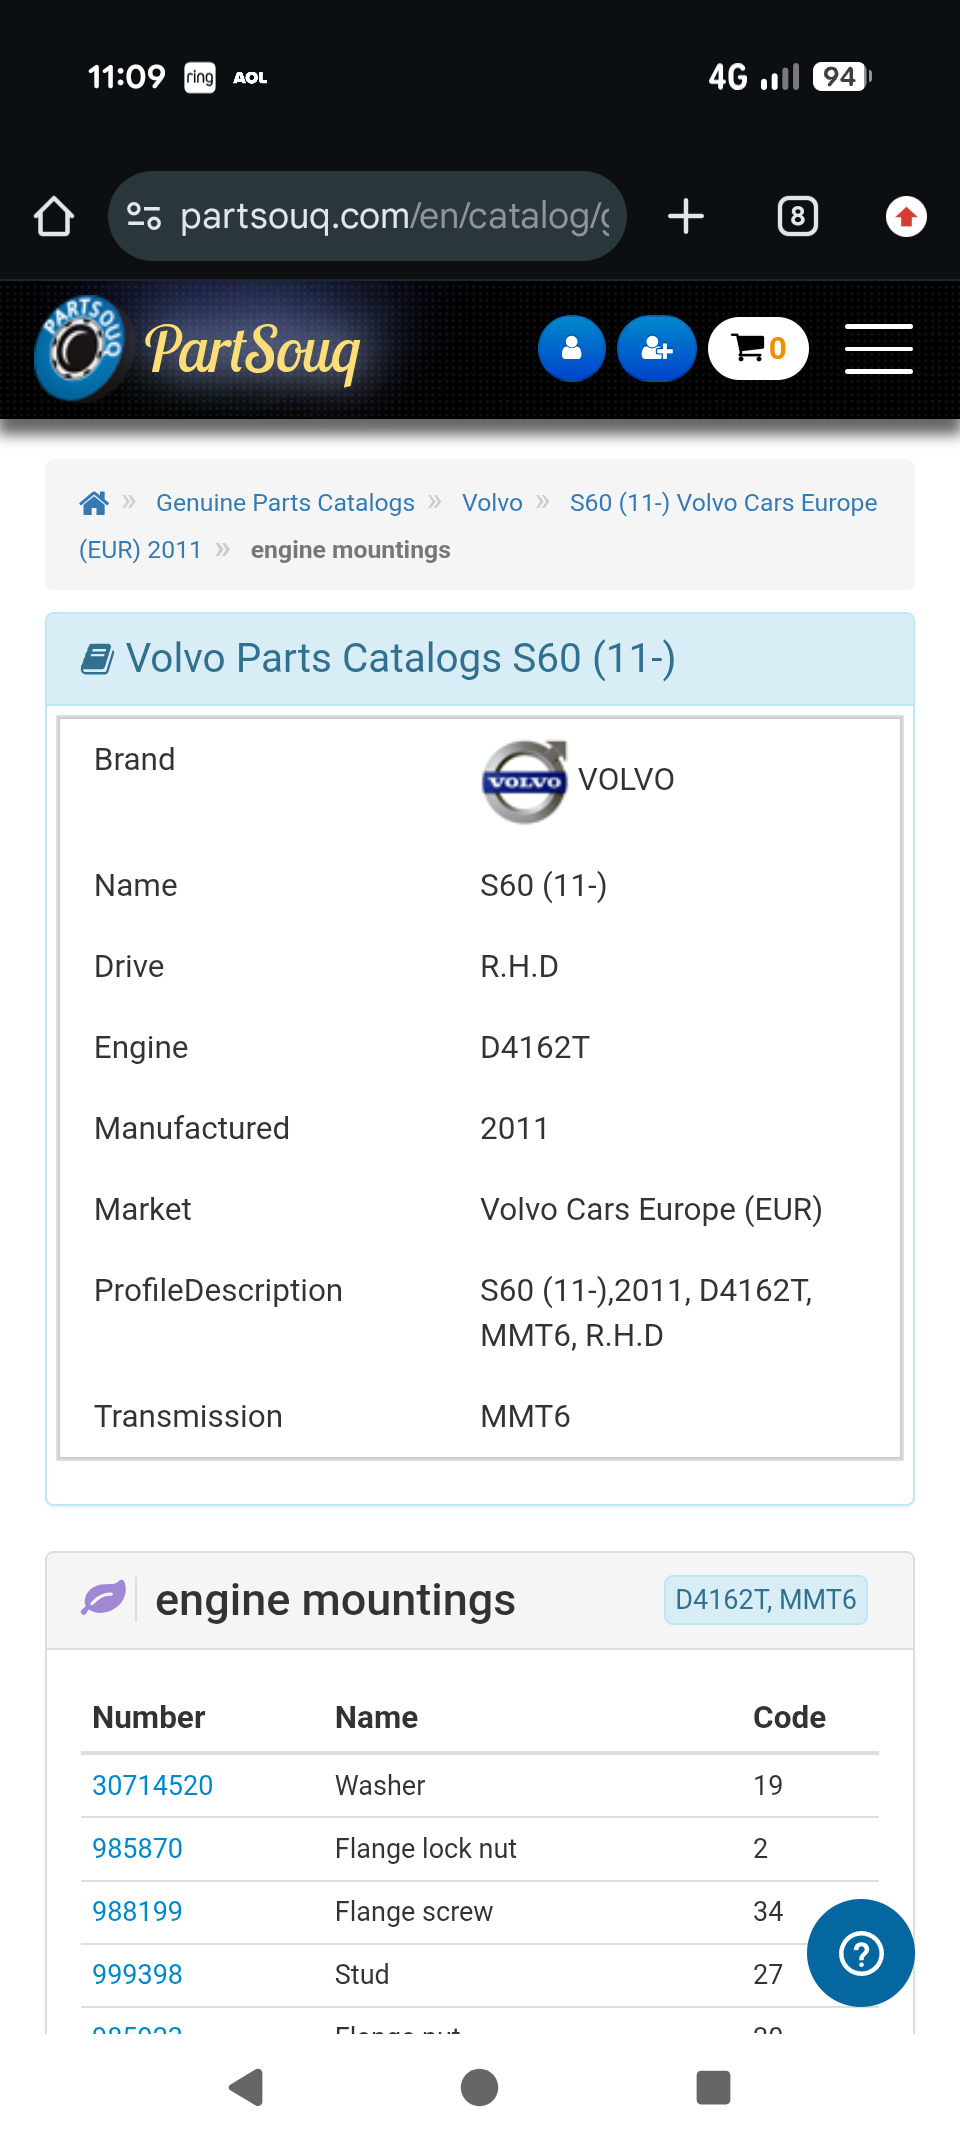The image size is (960, 2142).
Task: Open the hamburger navigation menu
Action: pos(878,349)
